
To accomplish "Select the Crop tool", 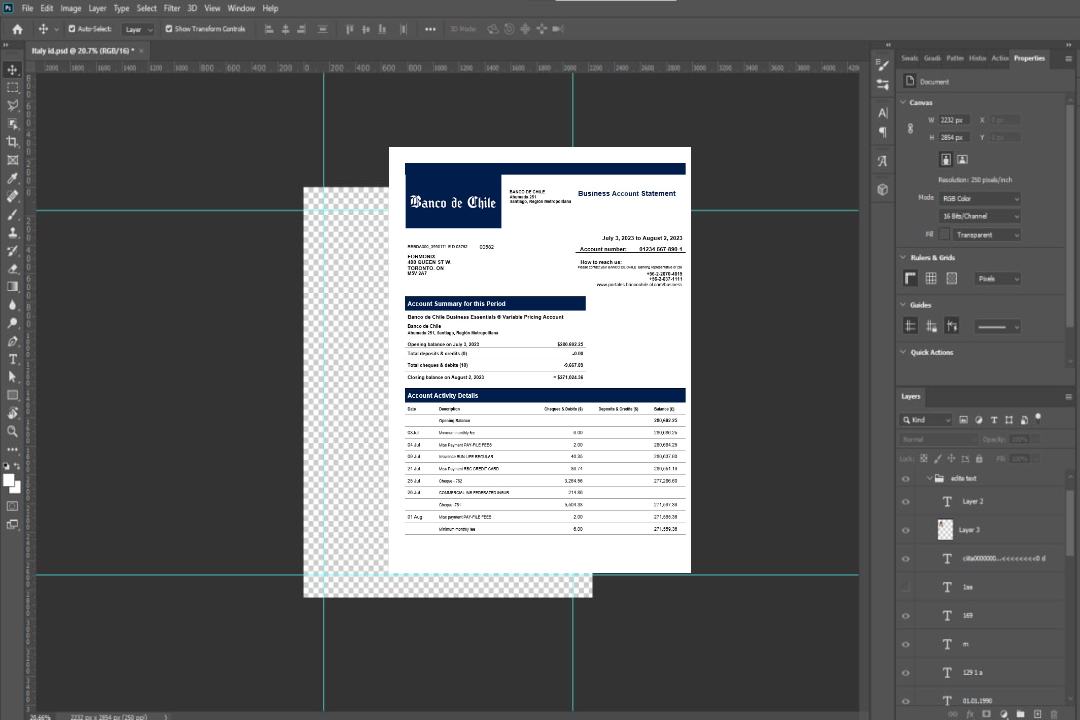I will (x=12, y=142).
